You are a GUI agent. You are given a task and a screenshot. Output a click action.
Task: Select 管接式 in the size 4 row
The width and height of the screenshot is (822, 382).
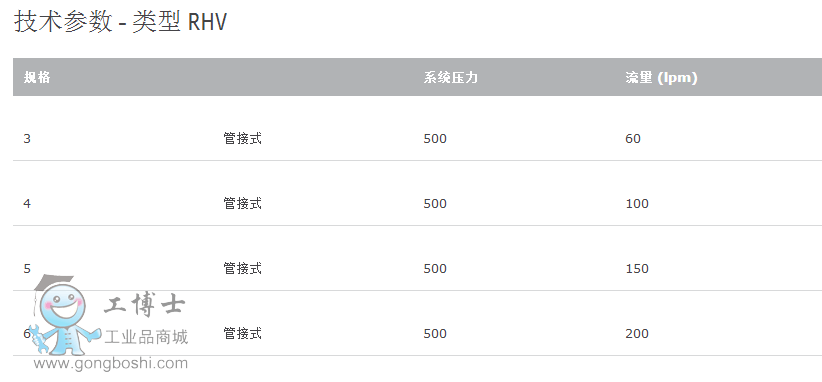click(242, 203)
